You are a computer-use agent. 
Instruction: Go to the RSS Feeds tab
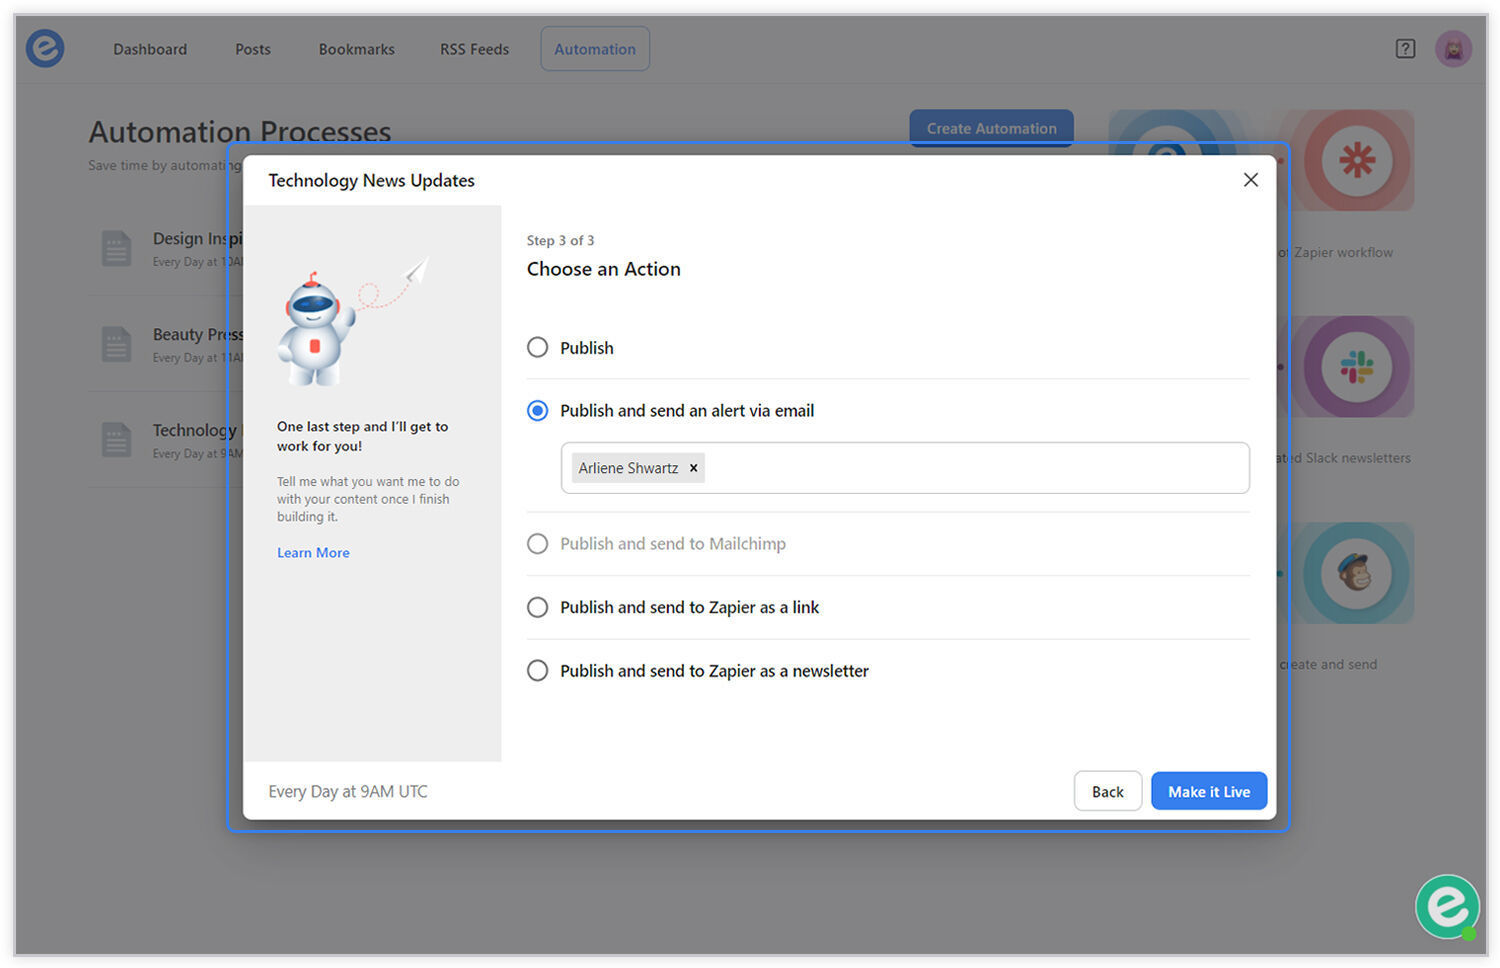(x=474, y=49)
